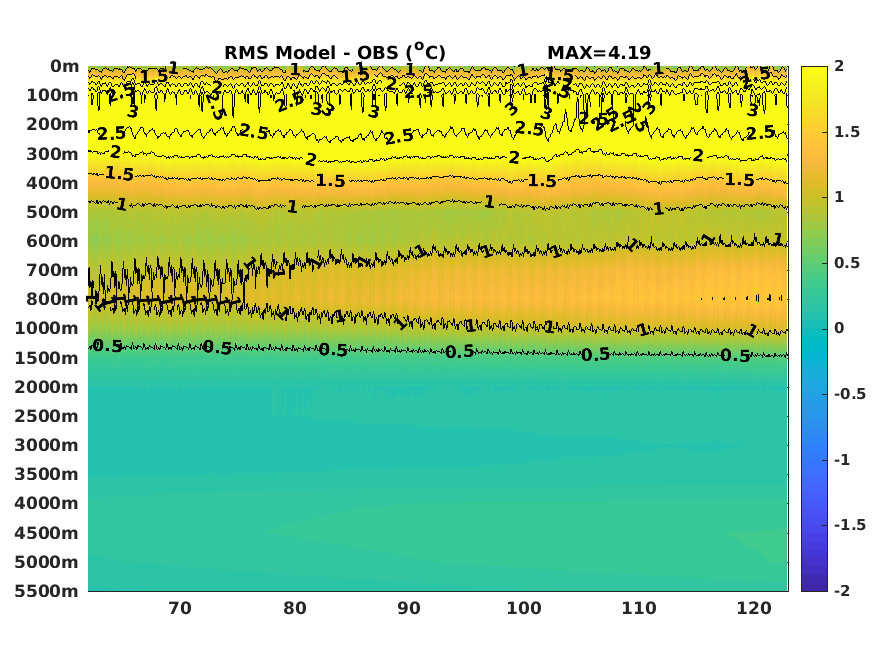Click the '4000m' depth axis label
Screen dimensions: 875x656
pos(47,503)
